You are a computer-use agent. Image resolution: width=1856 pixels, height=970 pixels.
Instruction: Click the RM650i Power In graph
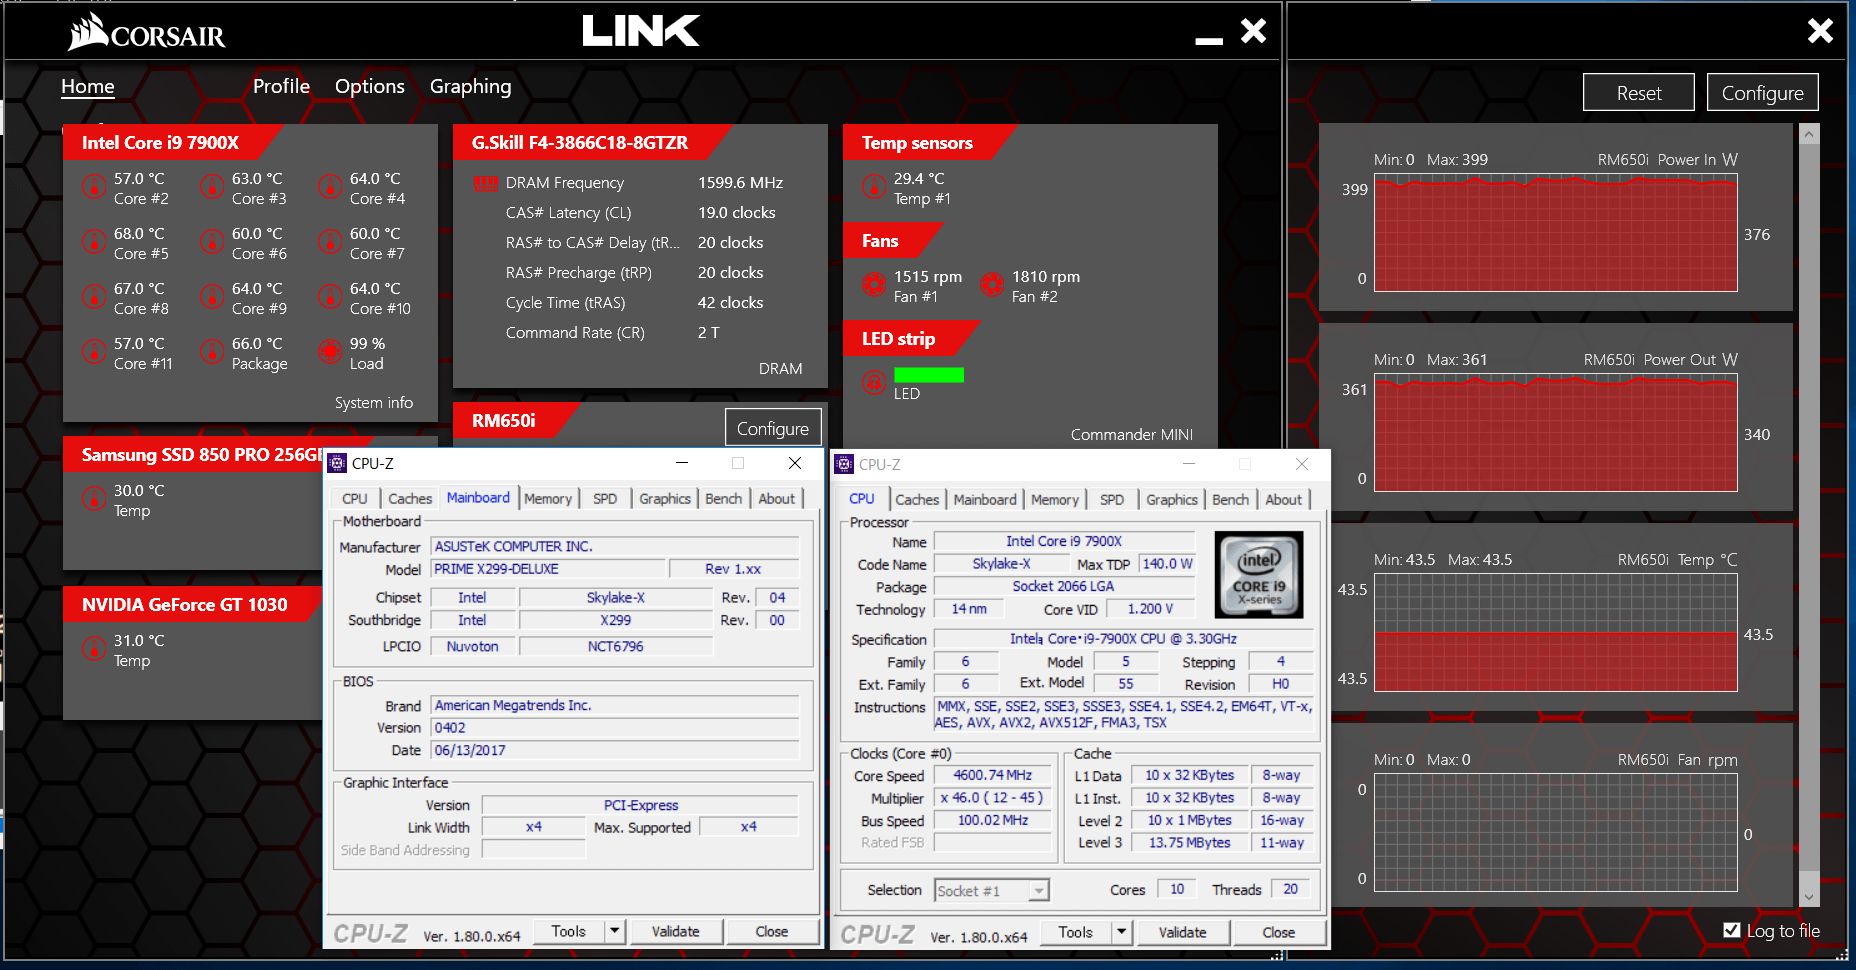[1556, 233]
